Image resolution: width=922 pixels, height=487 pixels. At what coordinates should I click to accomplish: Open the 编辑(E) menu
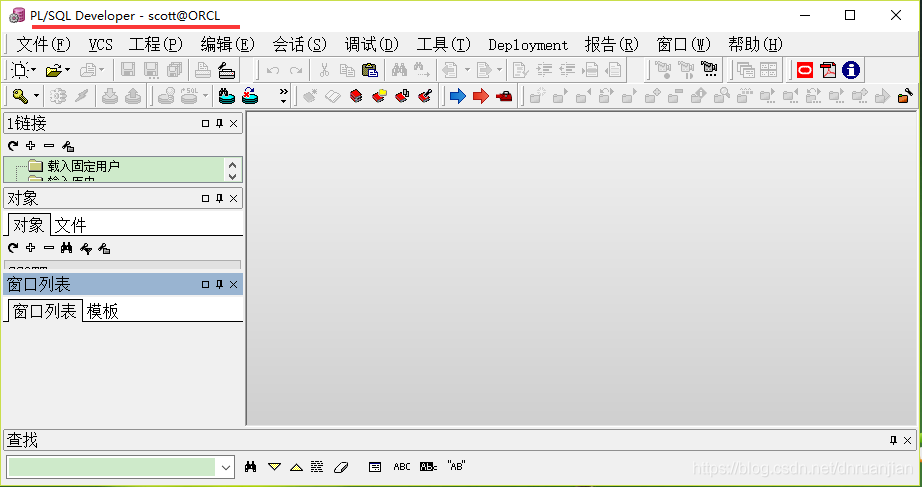point(228,45)
